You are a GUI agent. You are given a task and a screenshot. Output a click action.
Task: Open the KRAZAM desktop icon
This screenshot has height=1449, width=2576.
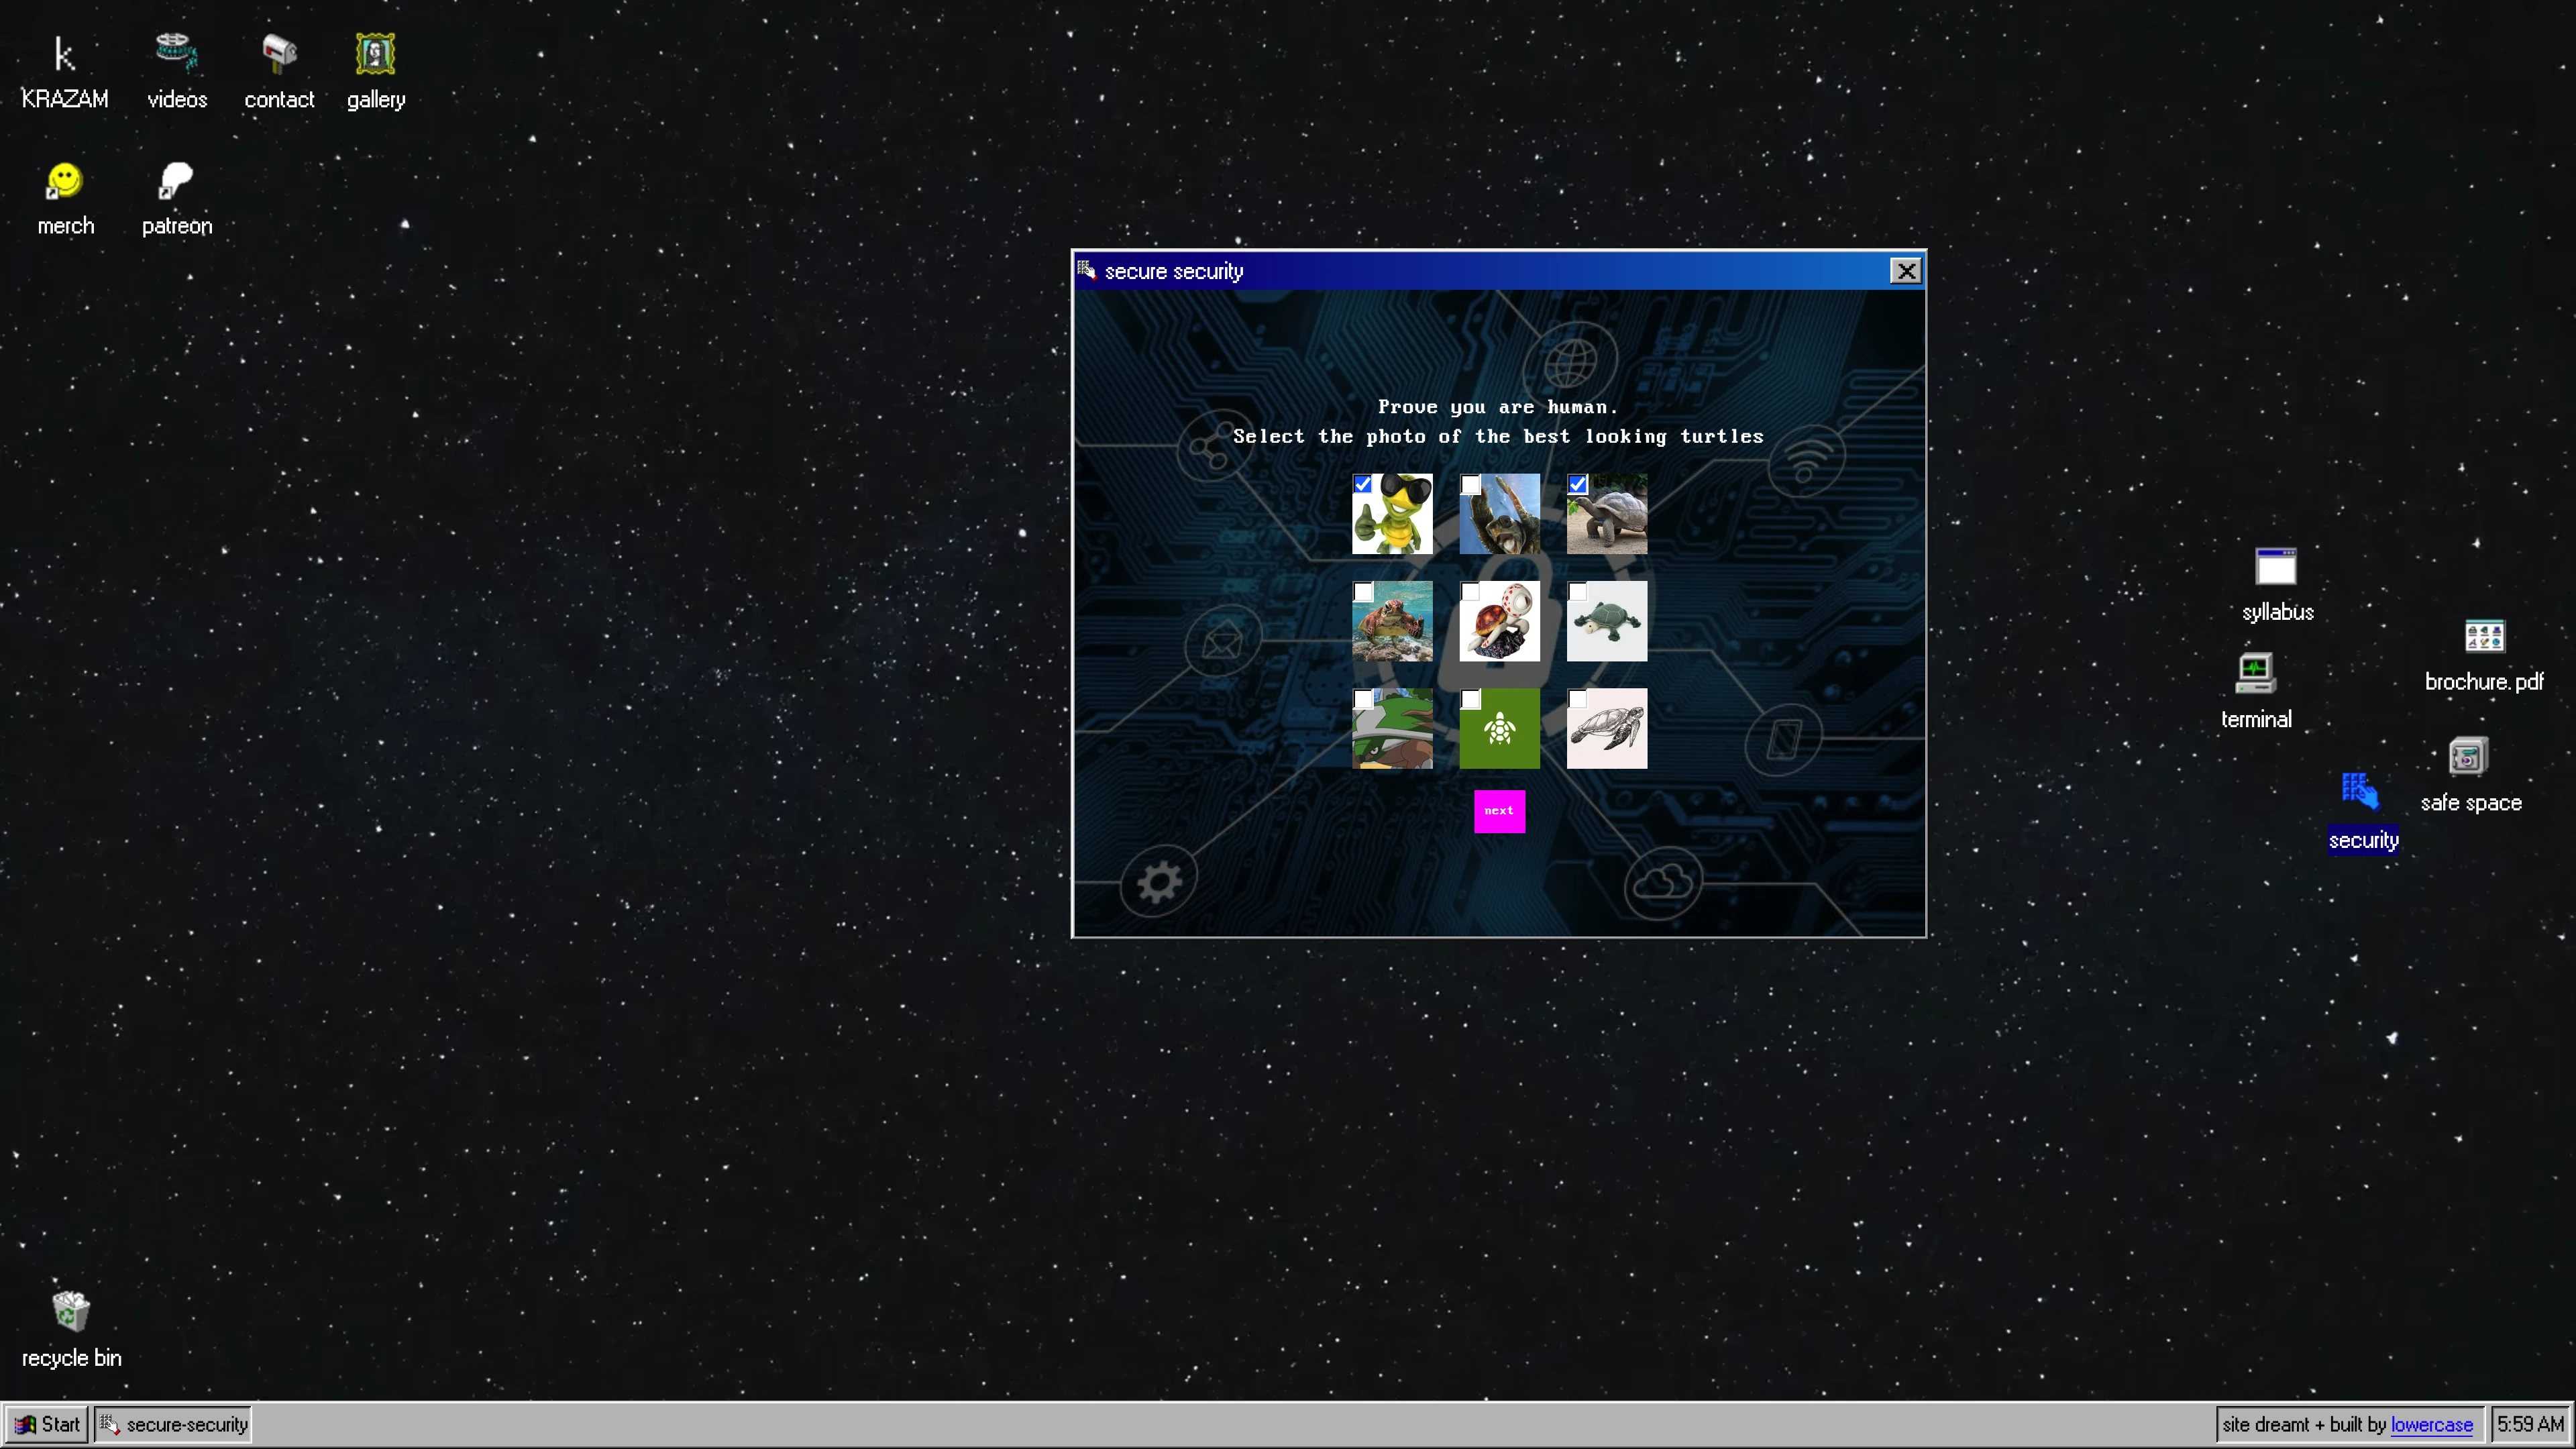click(x=64, y=55)
